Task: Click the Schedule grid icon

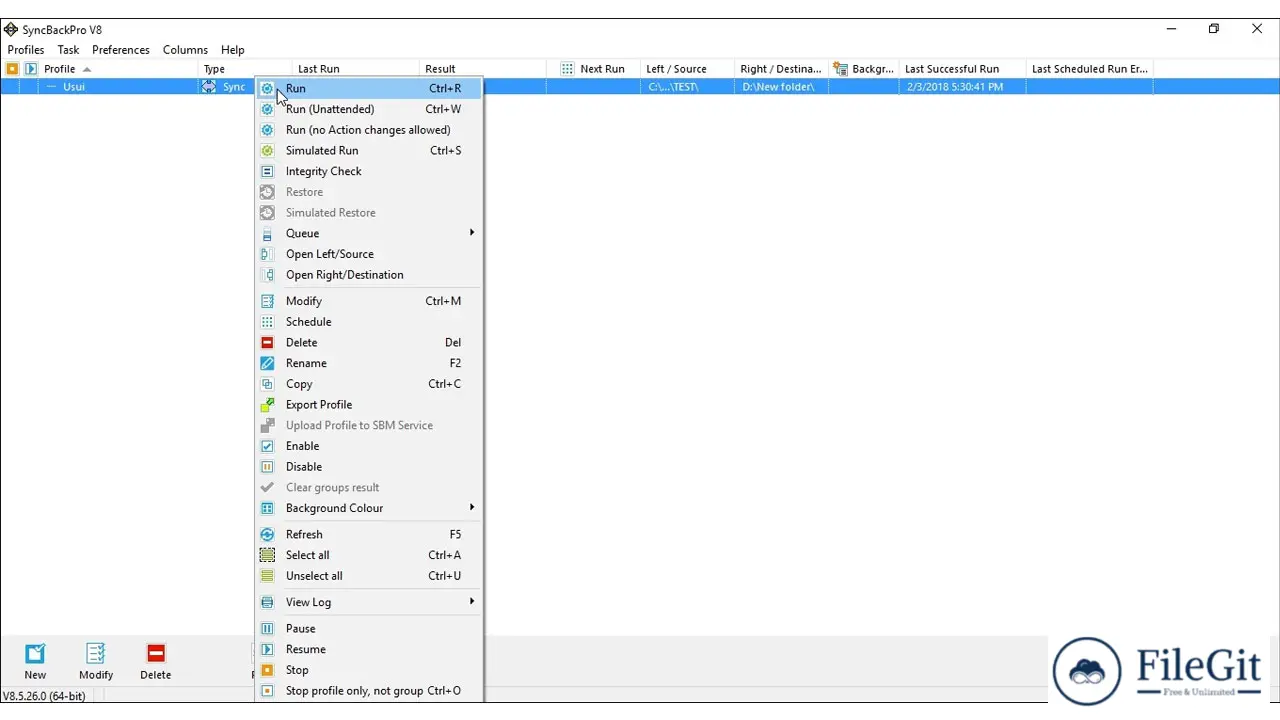Action: click(x=267, y=322)
